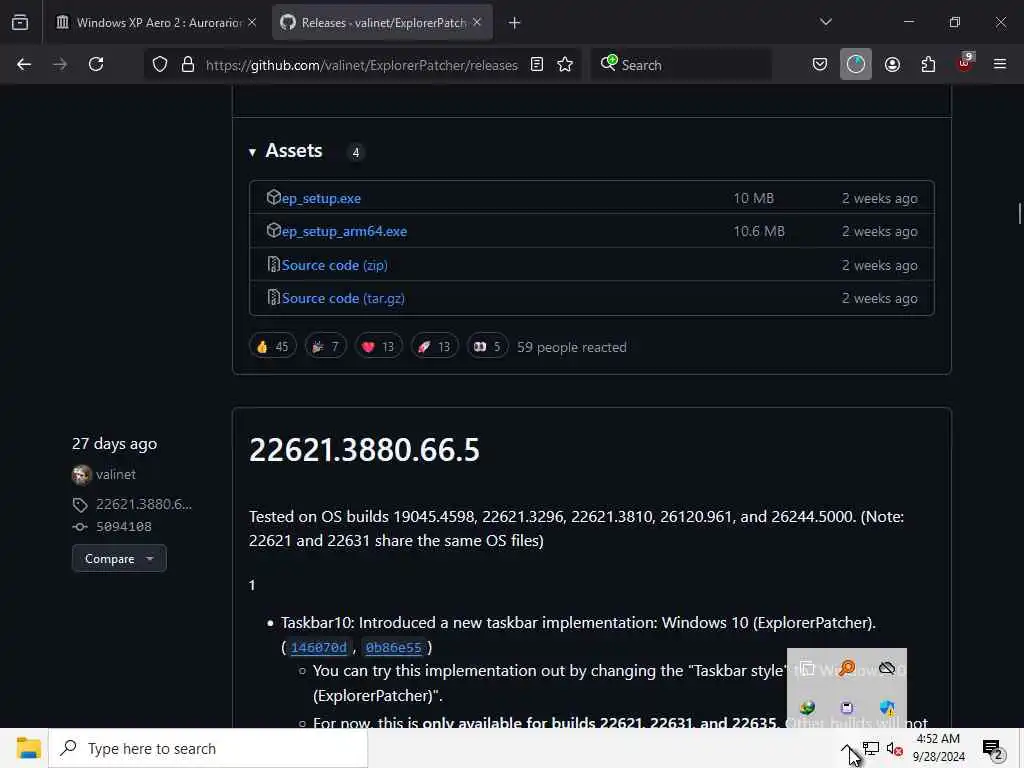Collapse the Assets disclosure triangle
Image resolution: width=1024 pixels, height=768 pixels.
click(252, 152)
